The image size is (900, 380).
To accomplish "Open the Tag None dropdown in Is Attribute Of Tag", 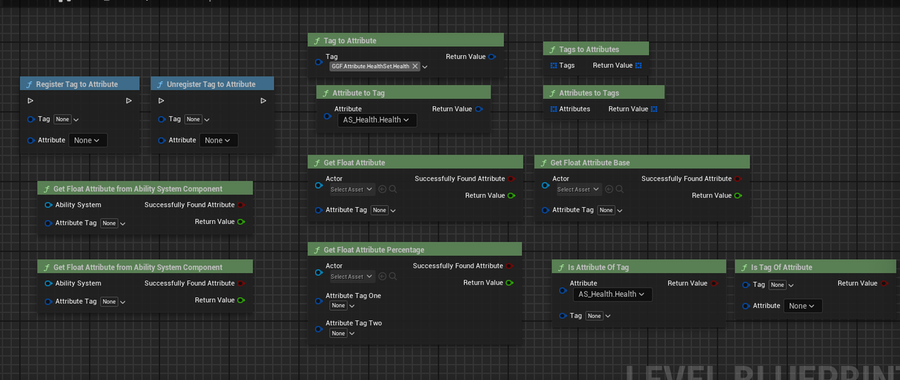I will (599, 316).
